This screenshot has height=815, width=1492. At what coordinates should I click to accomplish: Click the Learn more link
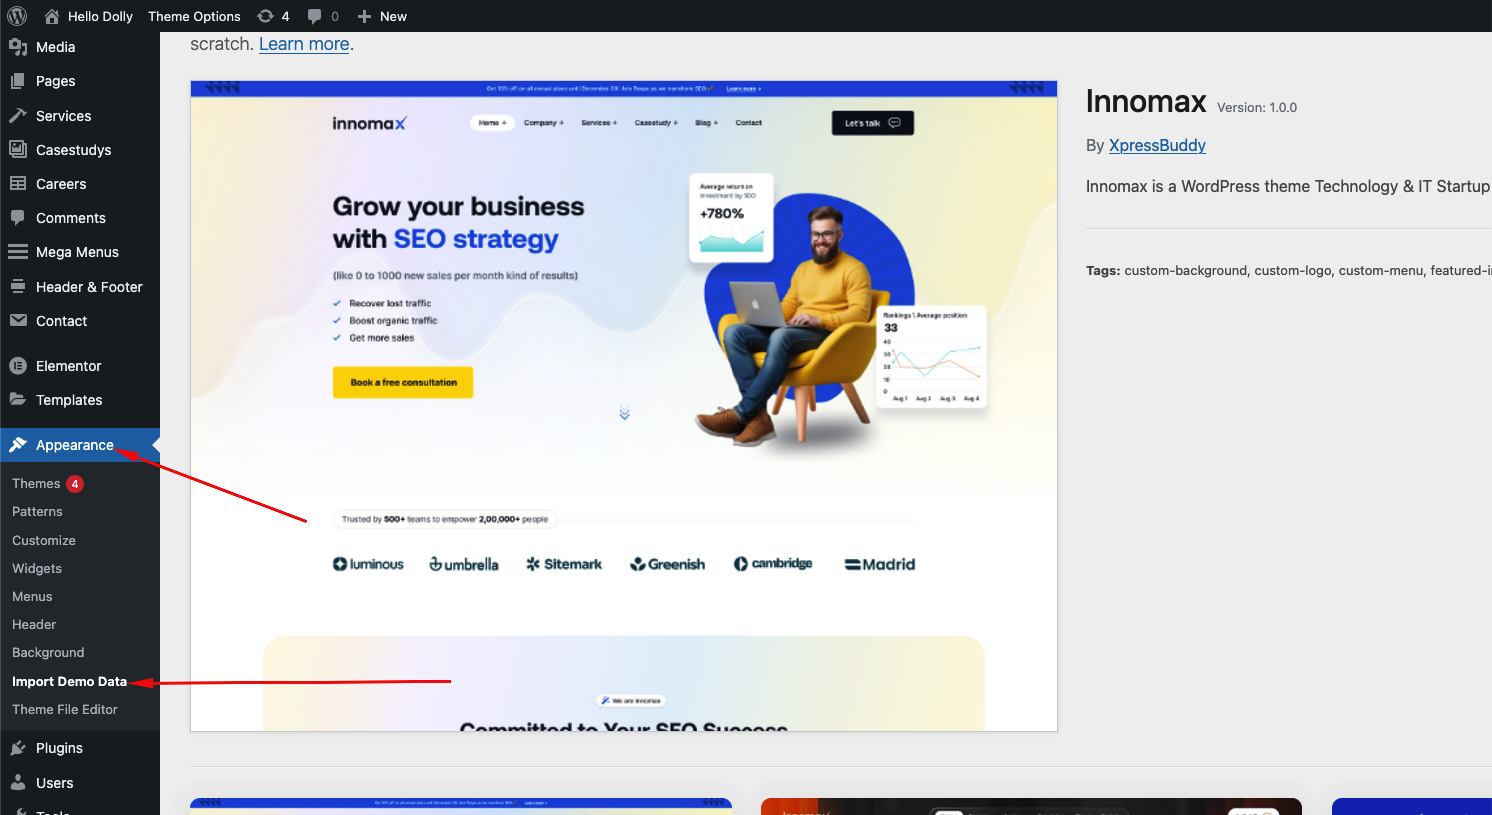tap(304, 44)
